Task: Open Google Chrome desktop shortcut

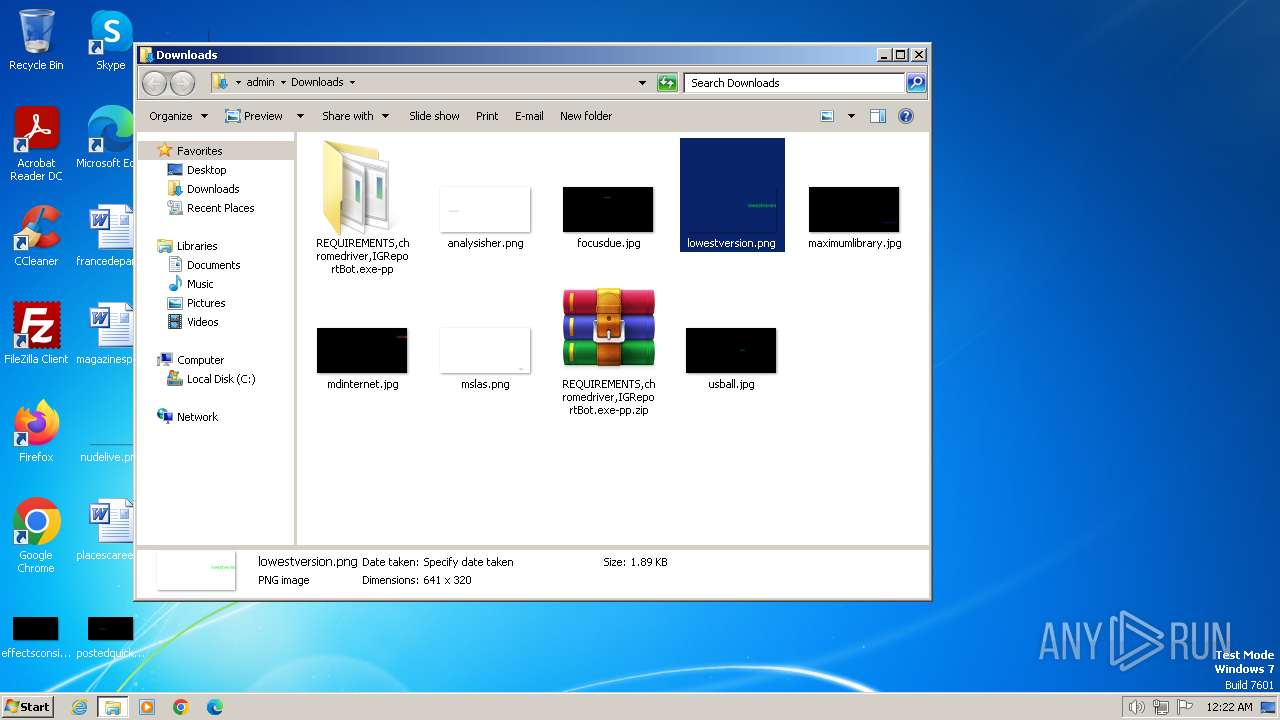Action: click(36, 536)
